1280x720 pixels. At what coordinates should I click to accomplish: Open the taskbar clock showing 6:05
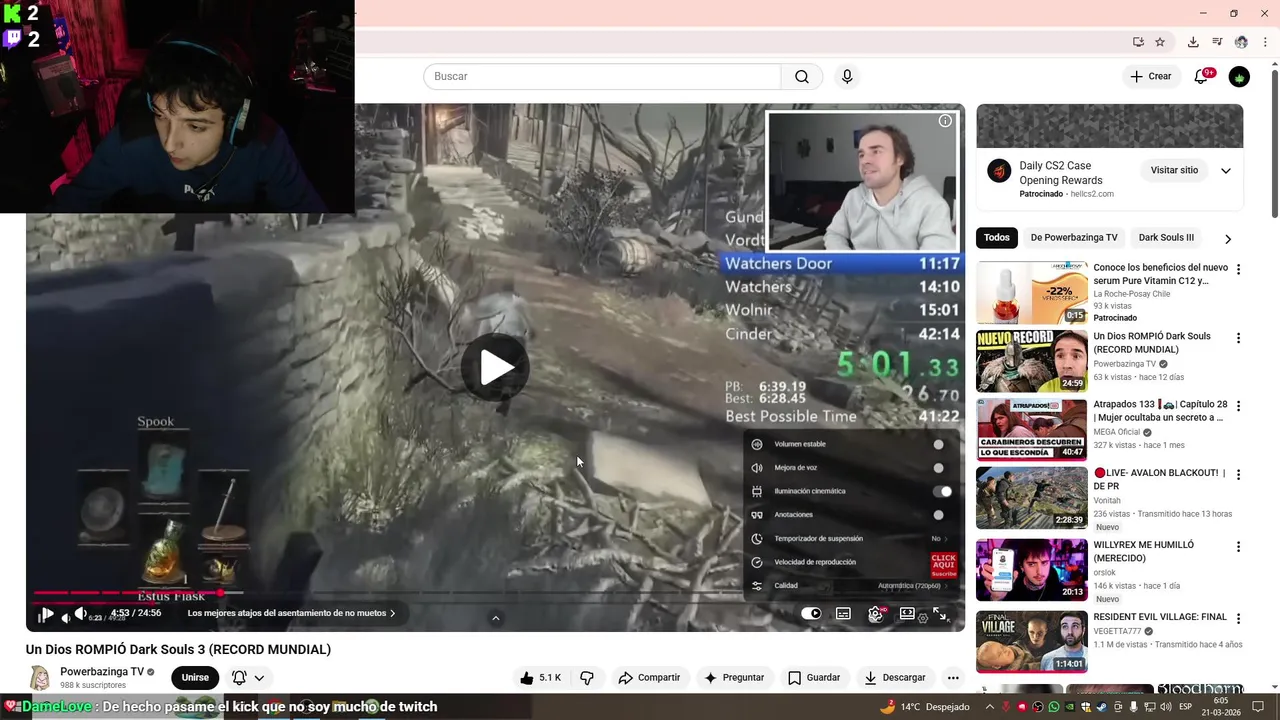[x=1220, y=707]
